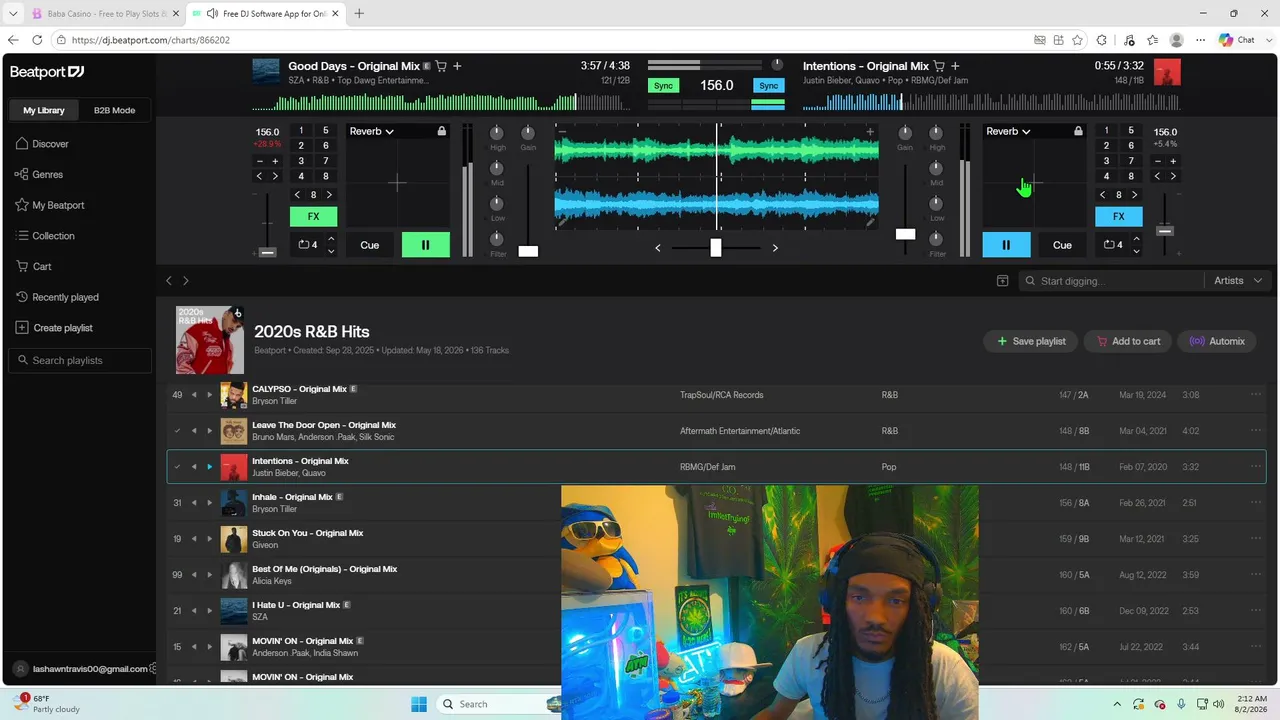Click the left deck volume fader handle
The image size is (1280, 720).
(528, 251)
